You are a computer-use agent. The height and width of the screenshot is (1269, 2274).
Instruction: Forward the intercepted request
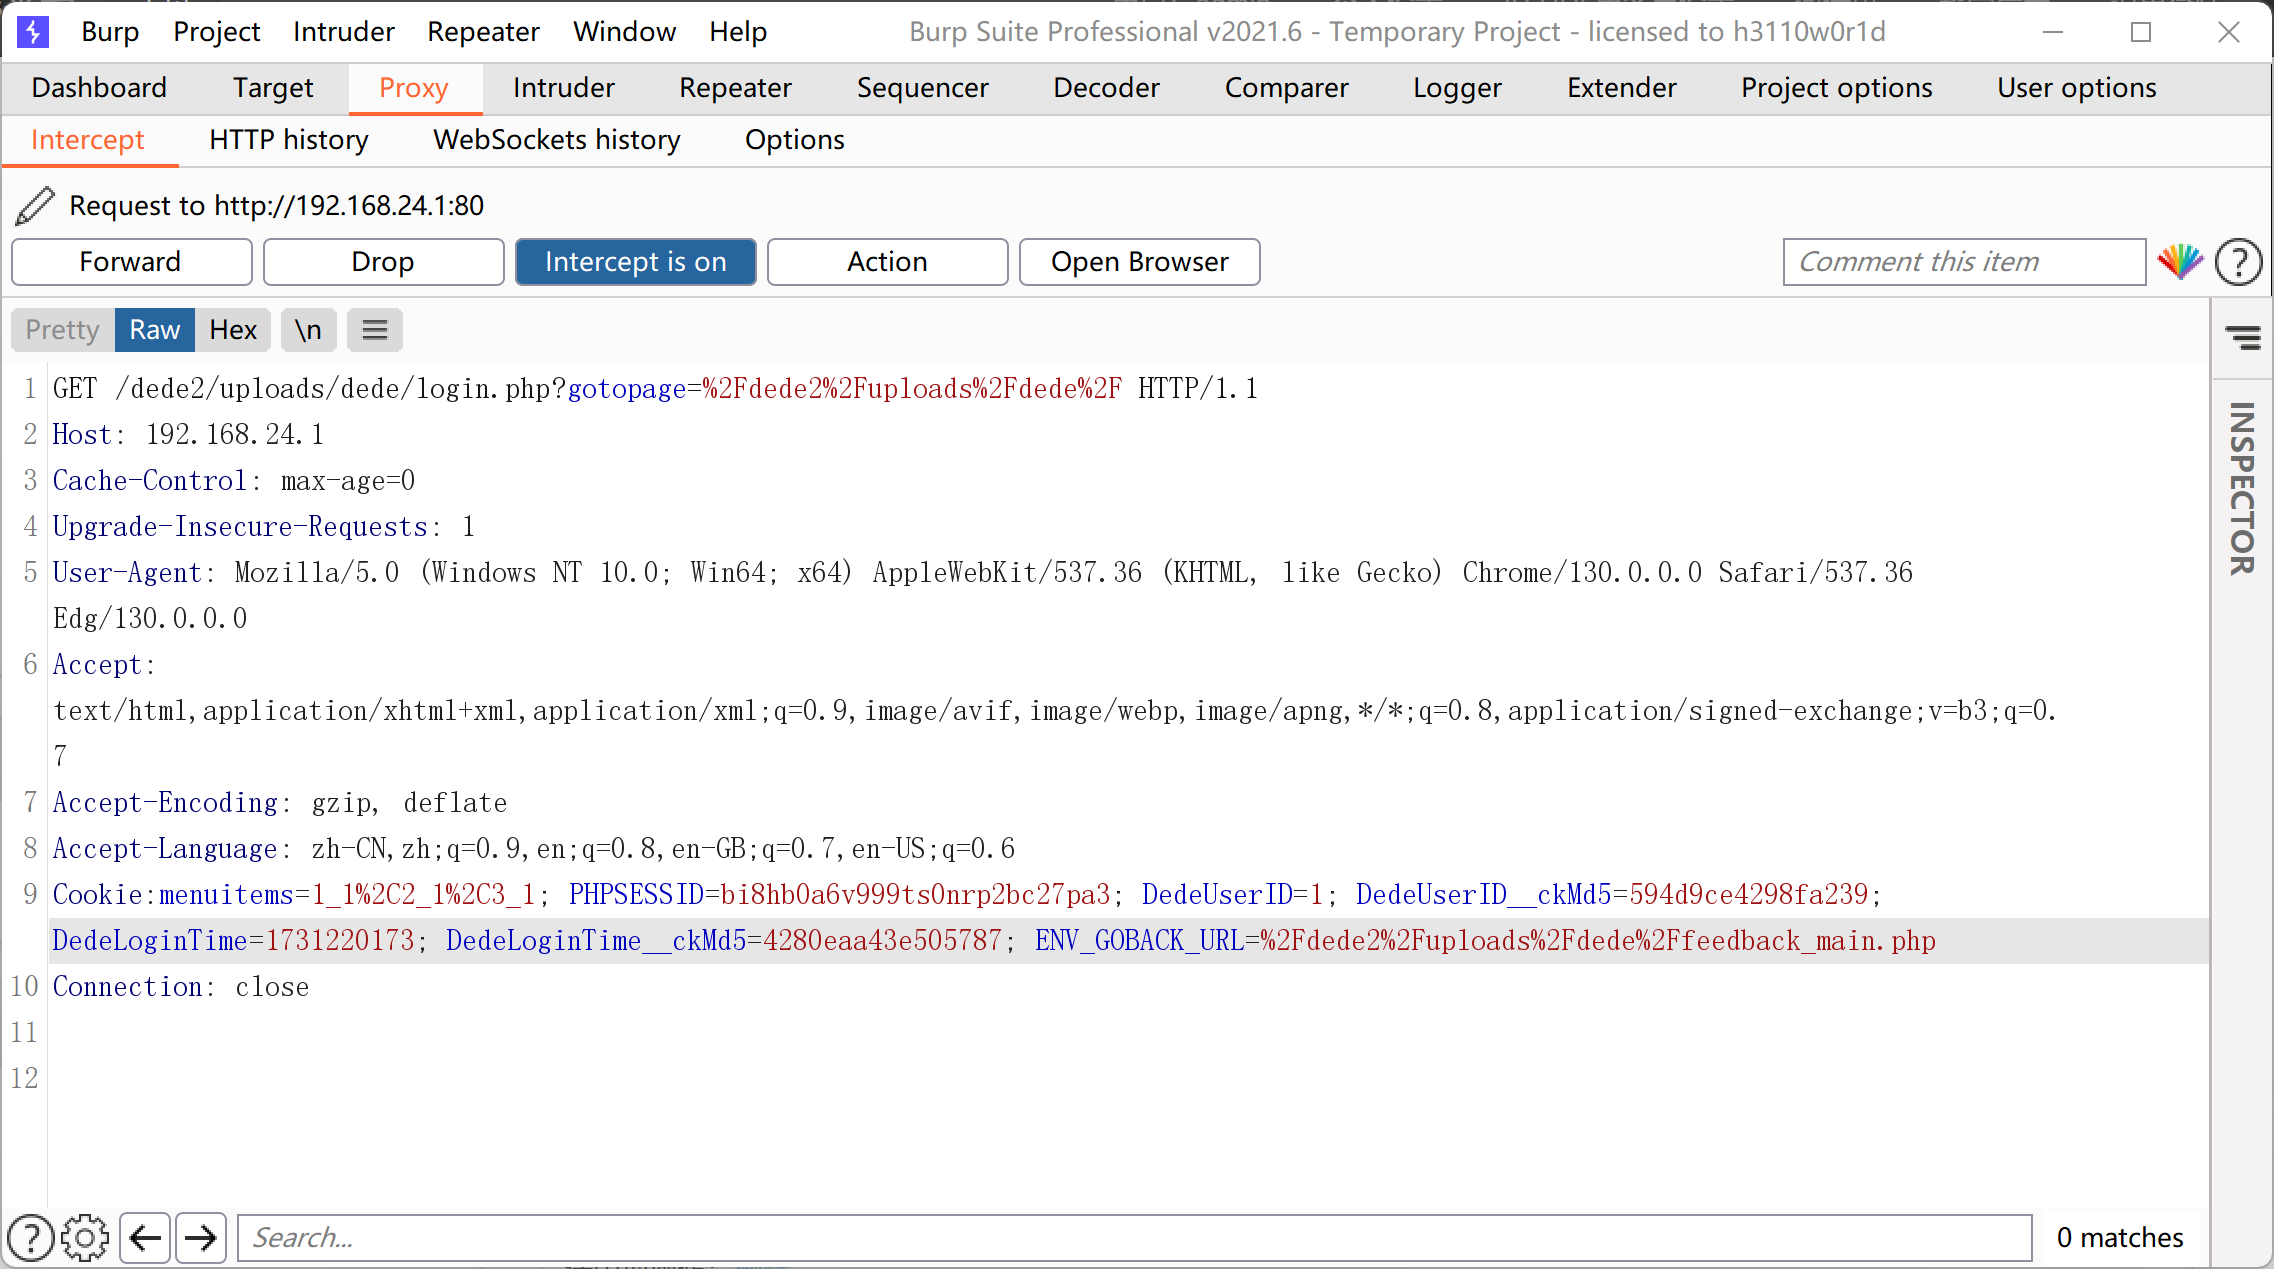[x=131, y=262]
